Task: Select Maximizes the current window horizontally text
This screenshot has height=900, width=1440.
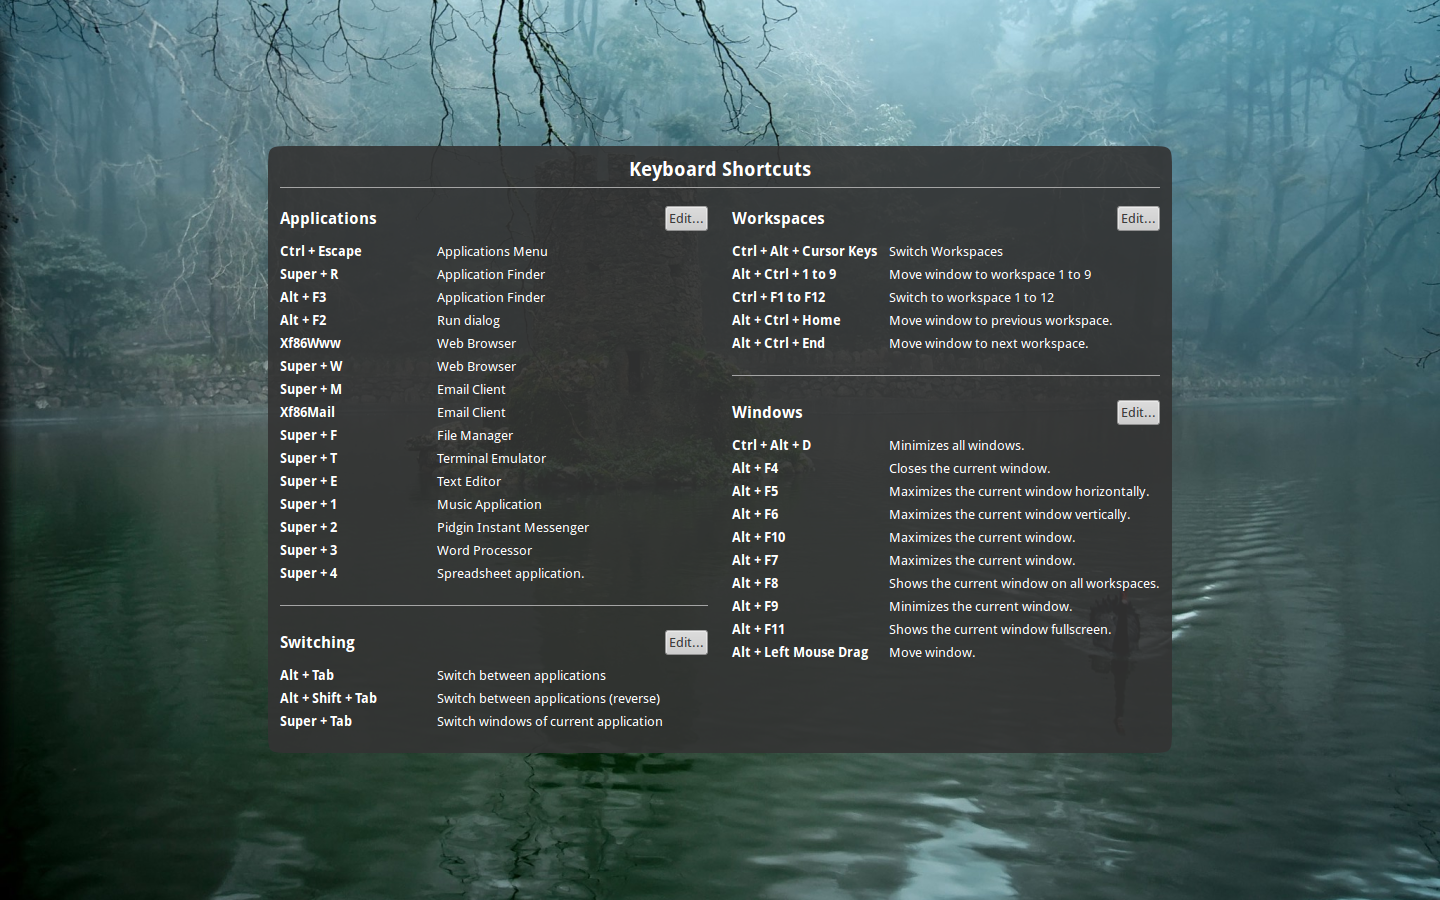Action: pos(1018,491)
